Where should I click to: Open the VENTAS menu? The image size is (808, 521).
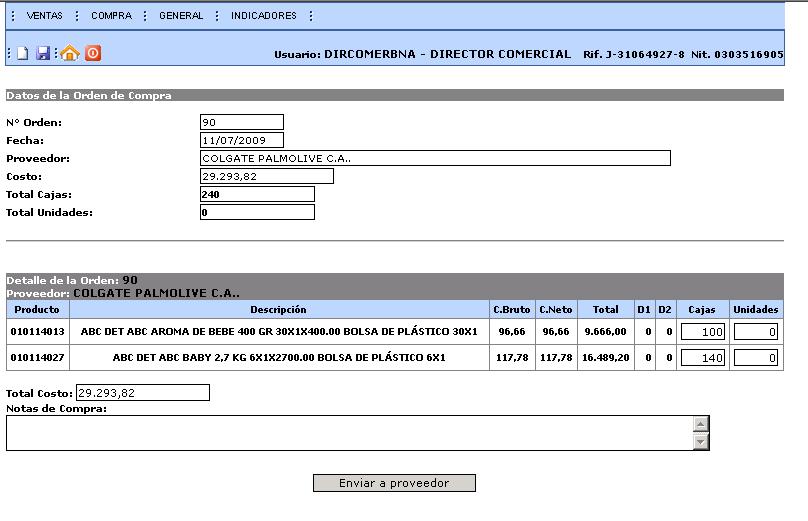click(x=44, y=16)
